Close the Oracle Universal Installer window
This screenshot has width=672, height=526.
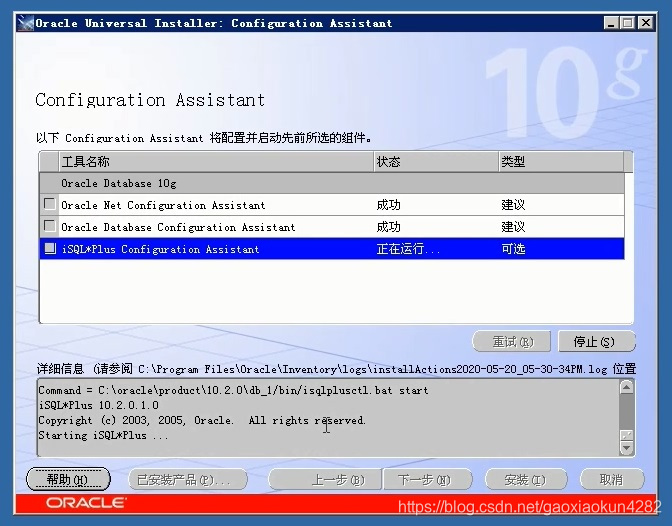coord(645,23)
